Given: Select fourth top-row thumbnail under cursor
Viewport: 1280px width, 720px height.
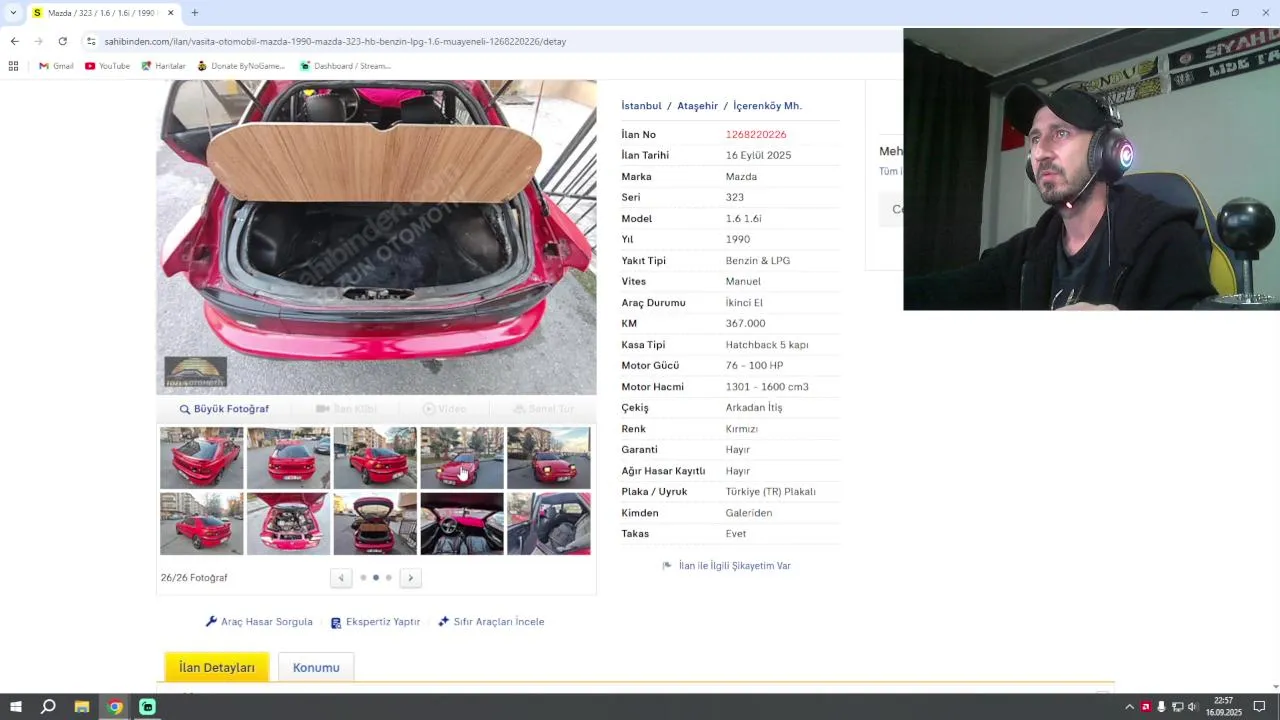Looking at the screenshot, I should click(x=462, y=458).
